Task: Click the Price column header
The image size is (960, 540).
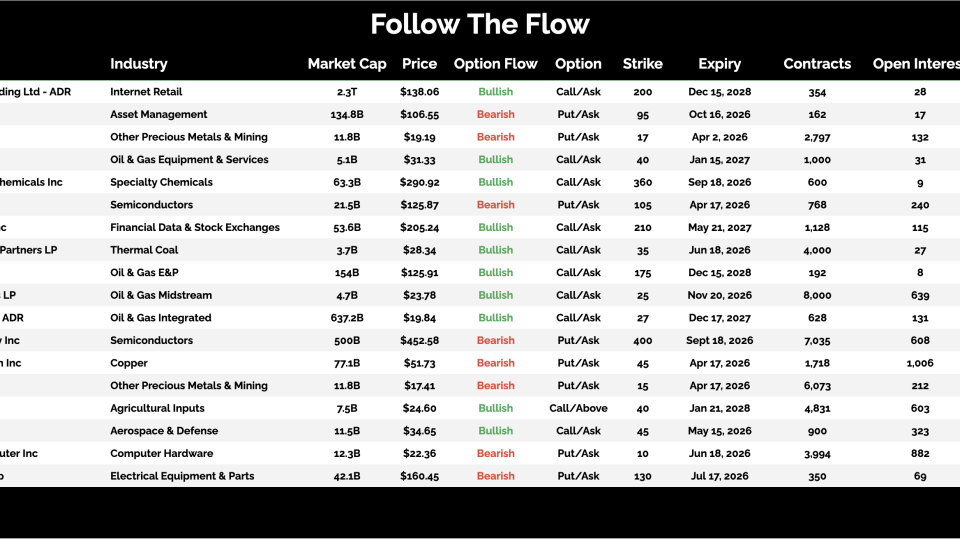Action: tap(419, 64)
